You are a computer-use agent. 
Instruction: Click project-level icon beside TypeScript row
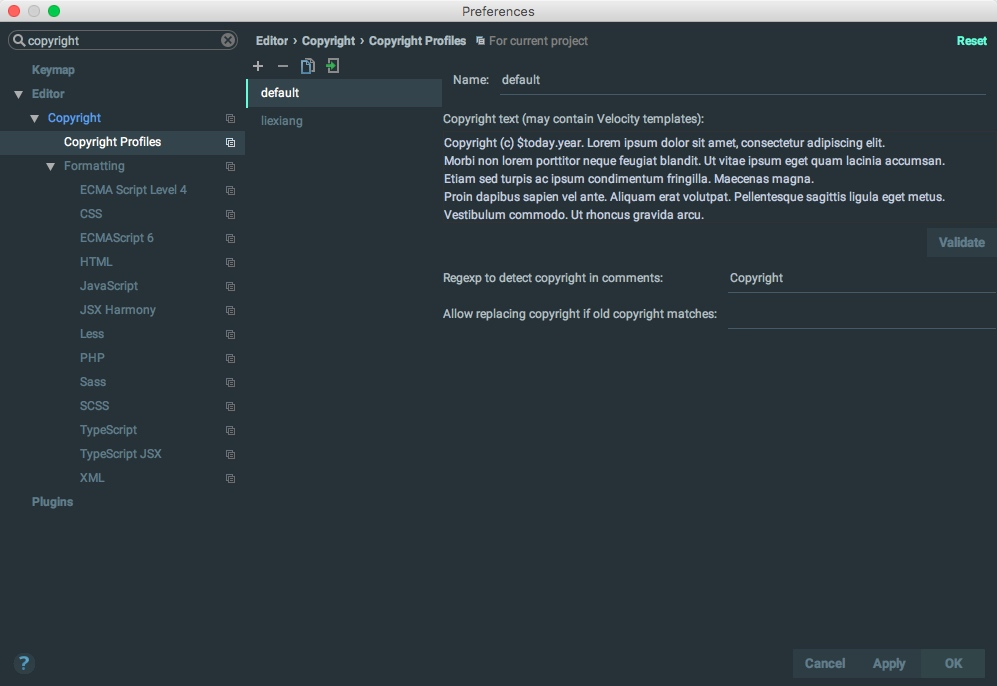point(230,430)
